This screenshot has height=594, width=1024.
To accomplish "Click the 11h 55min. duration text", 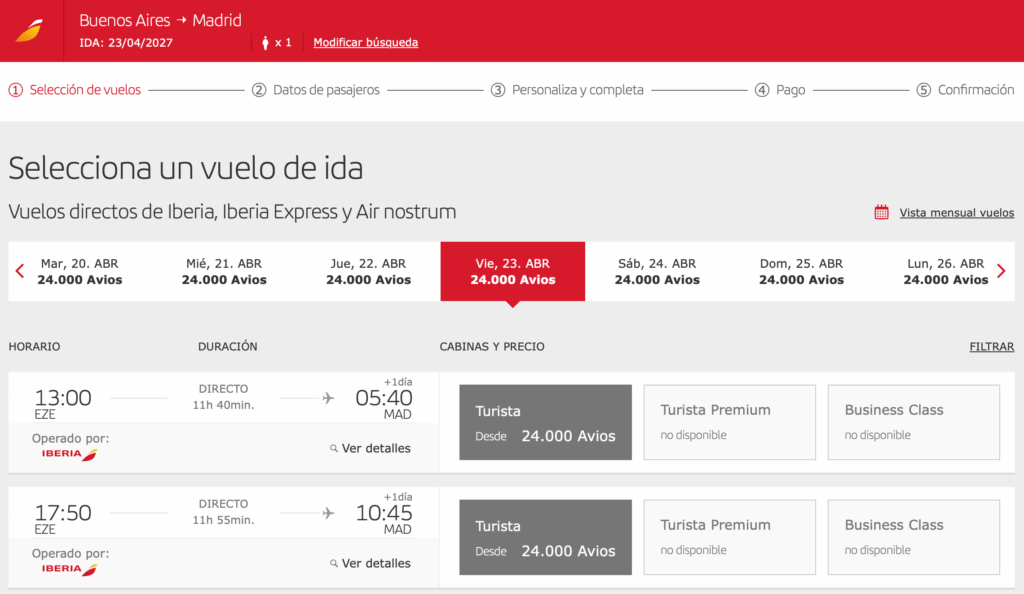I will [223, 520].
